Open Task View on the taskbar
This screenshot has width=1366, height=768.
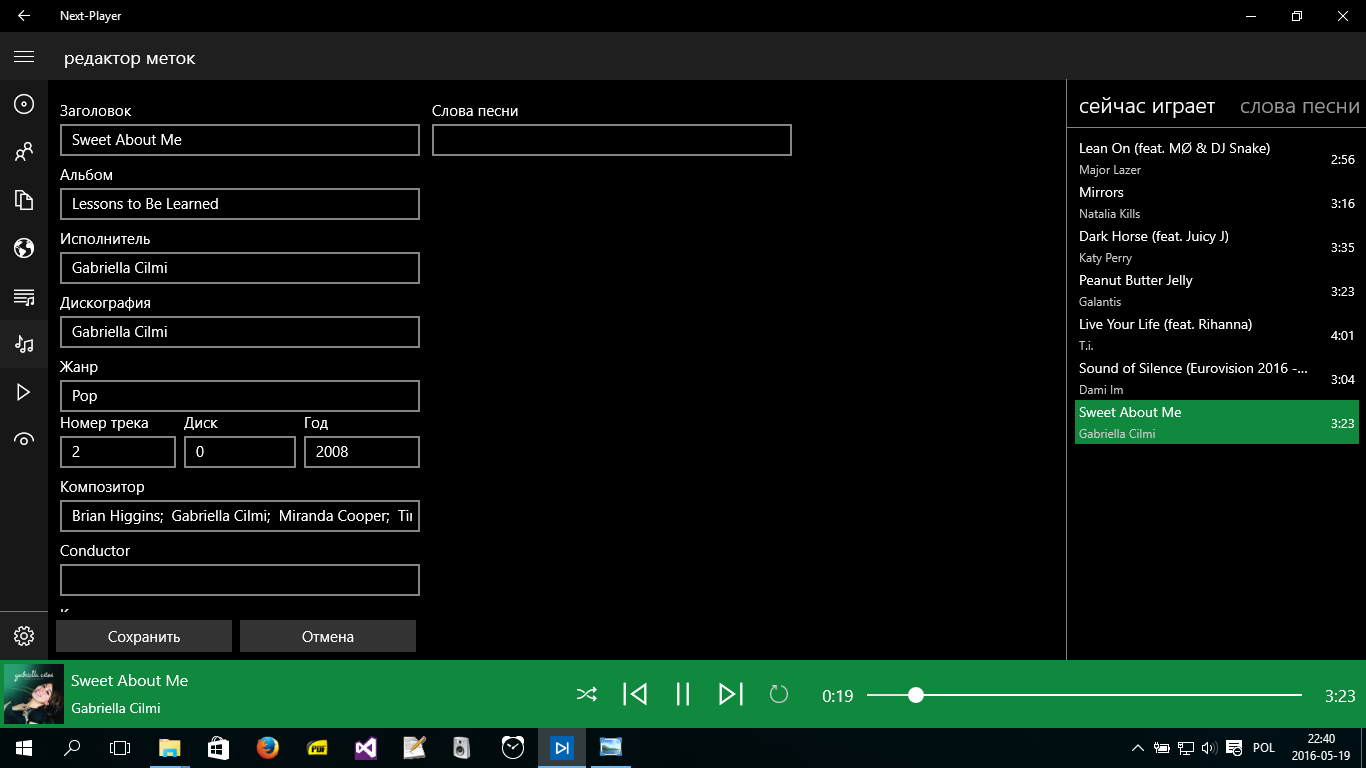pos(120,747)
